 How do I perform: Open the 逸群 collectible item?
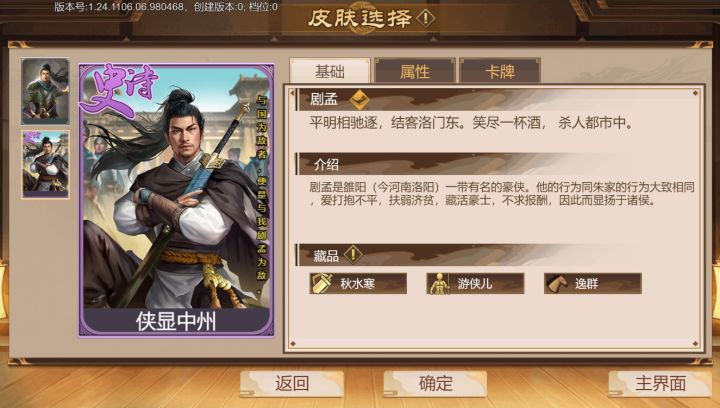(x=593, y=283)
